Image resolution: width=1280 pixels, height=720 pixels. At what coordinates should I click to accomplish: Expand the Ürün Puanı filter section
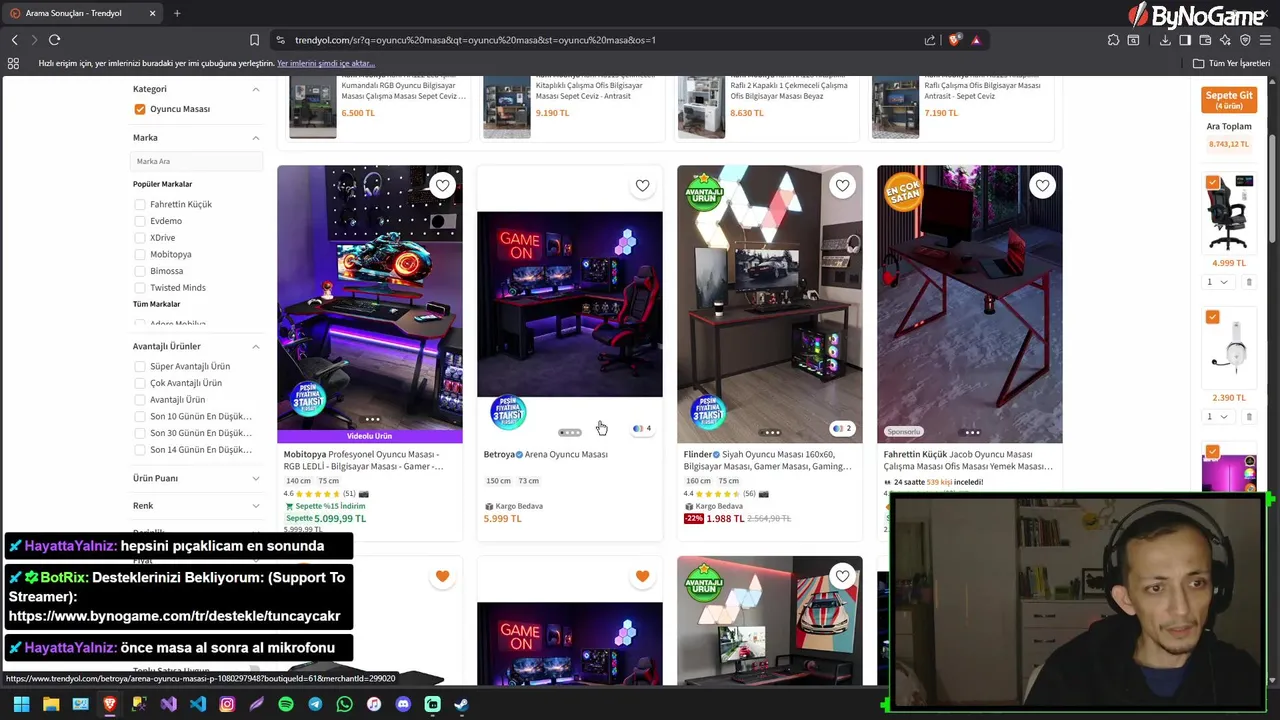255,478
